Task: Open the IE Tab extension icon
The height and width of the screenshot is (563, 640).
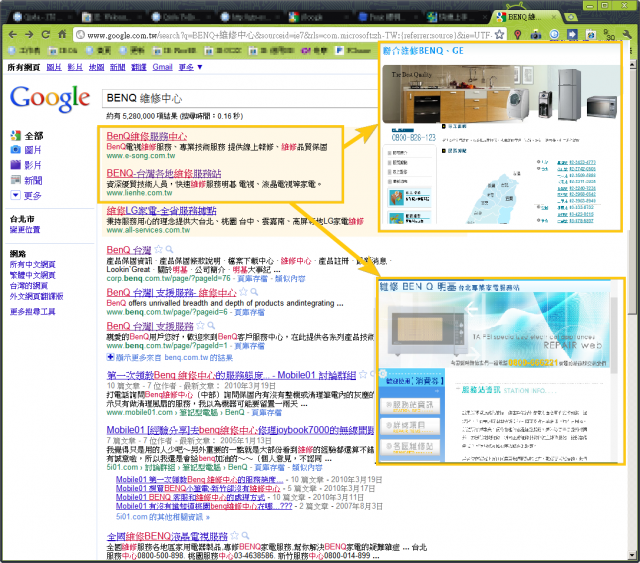Action: point(591,35)
